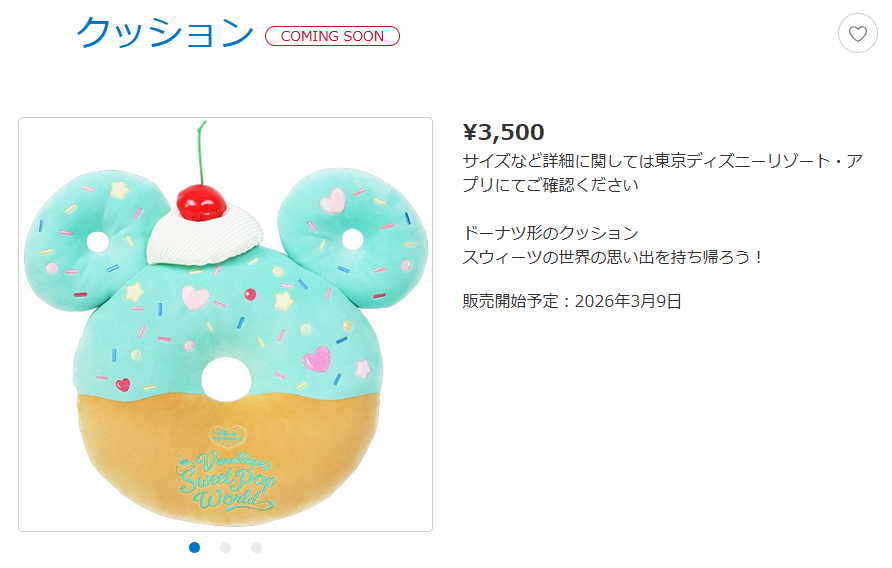The height and width of the screenshot is (568, 892).
Task: Click the small hole in the left ear
Action: click(x=98, y=242)
